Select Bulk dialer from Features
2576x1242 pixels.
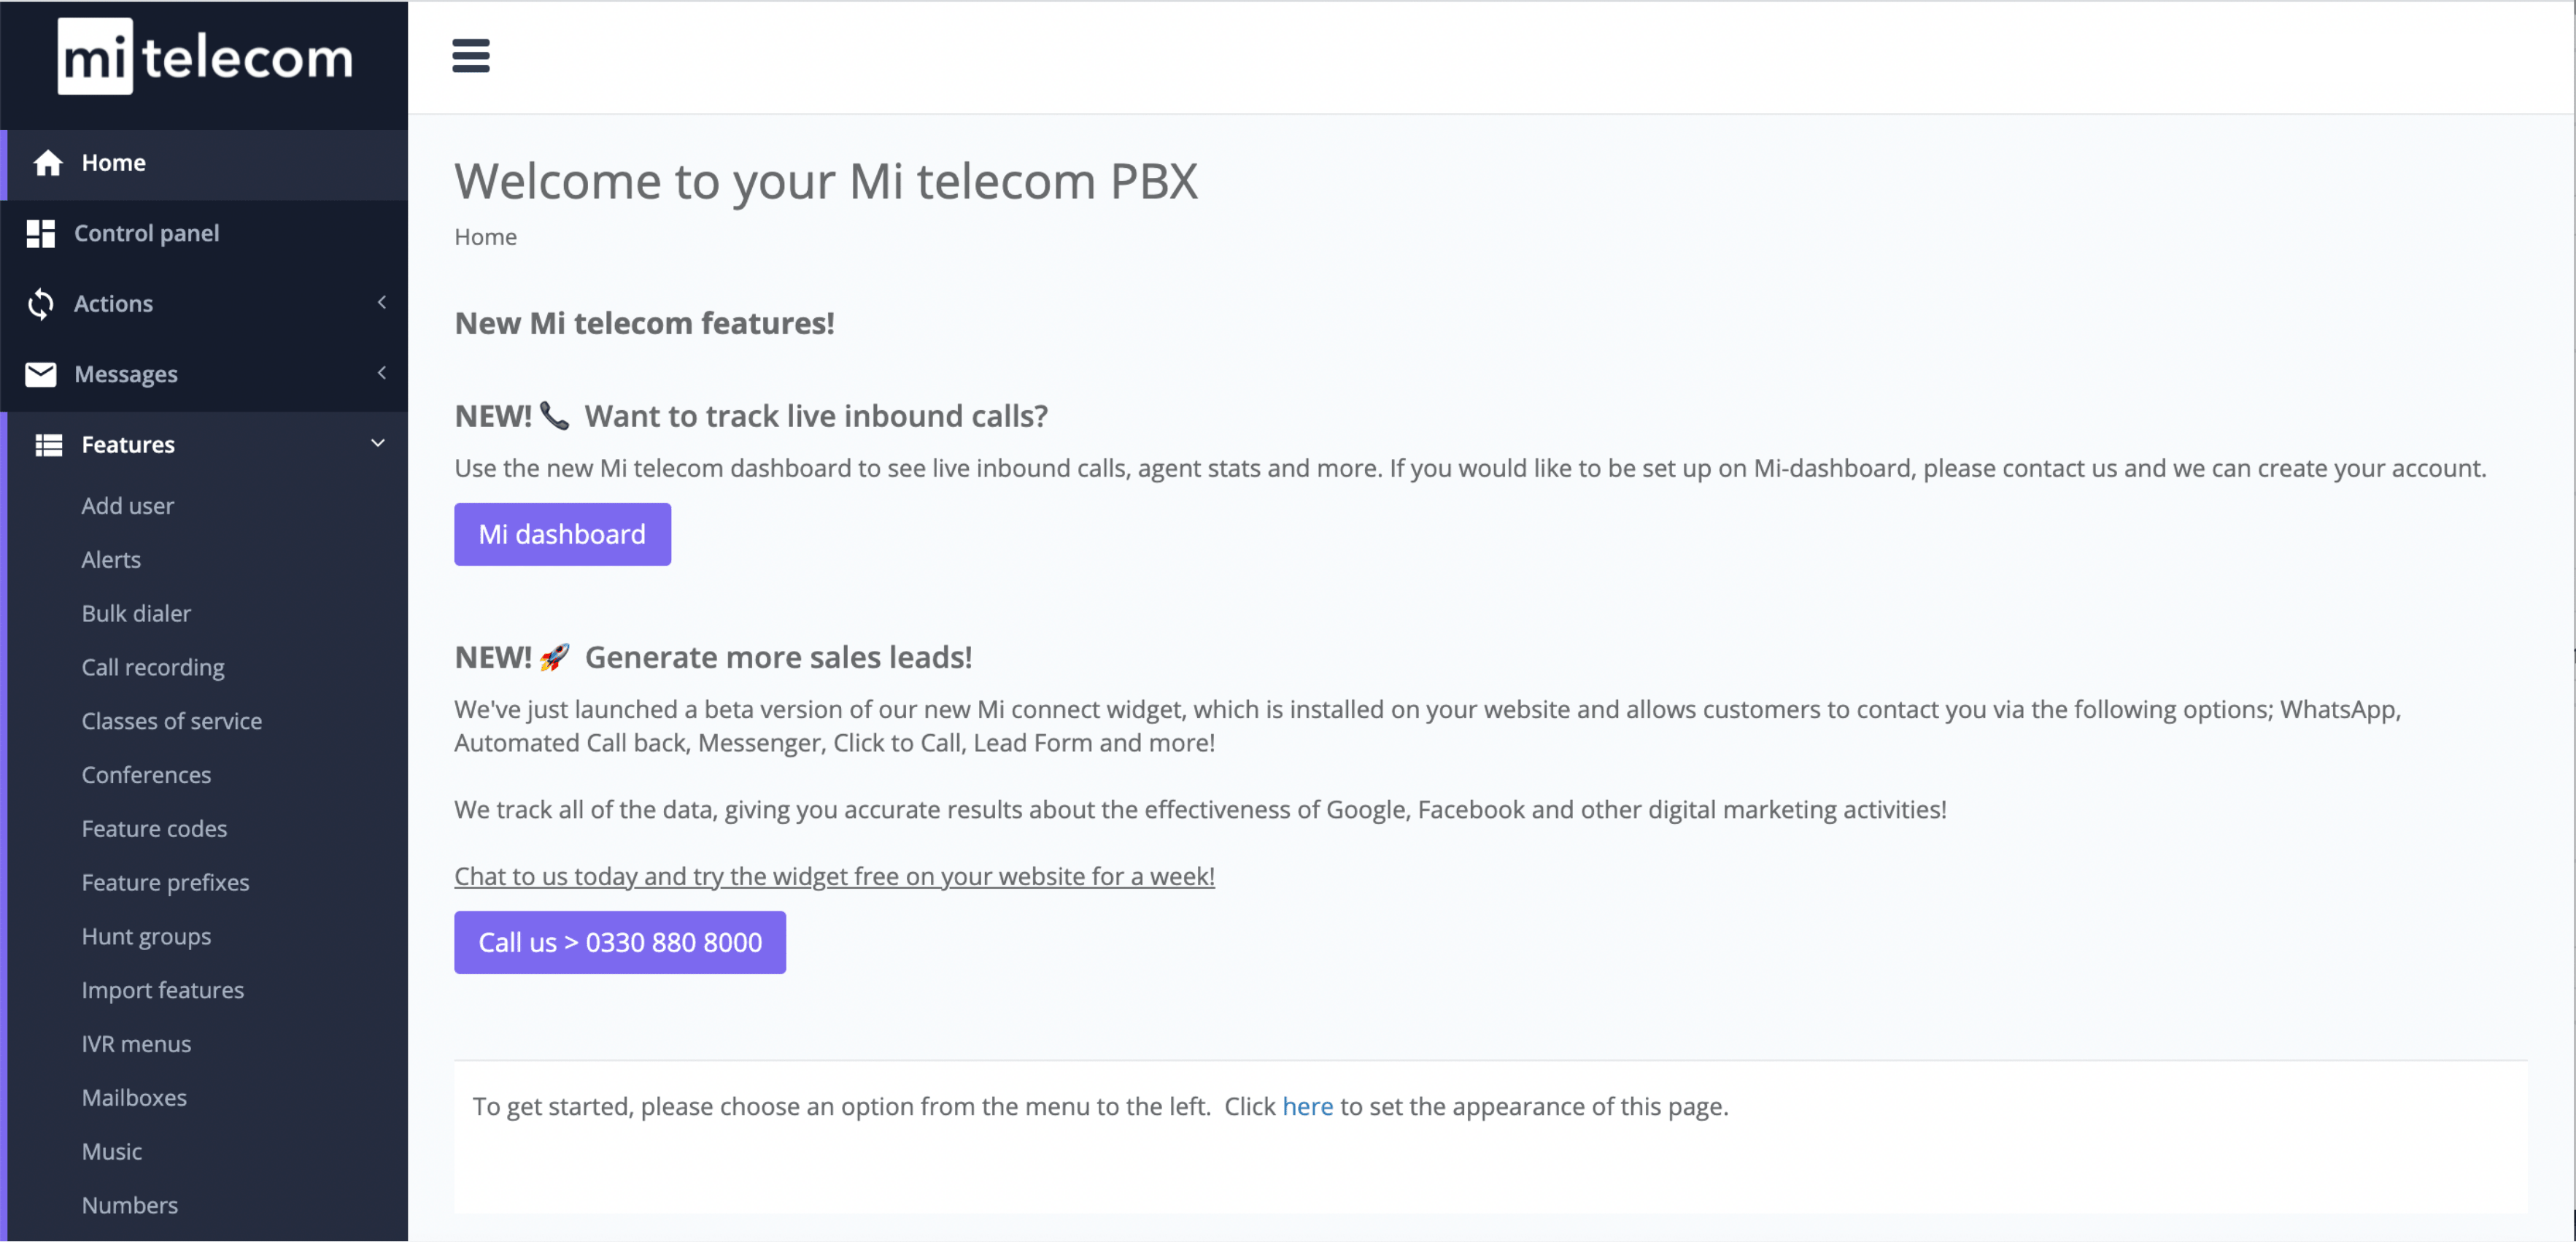(x=136, y=613)
